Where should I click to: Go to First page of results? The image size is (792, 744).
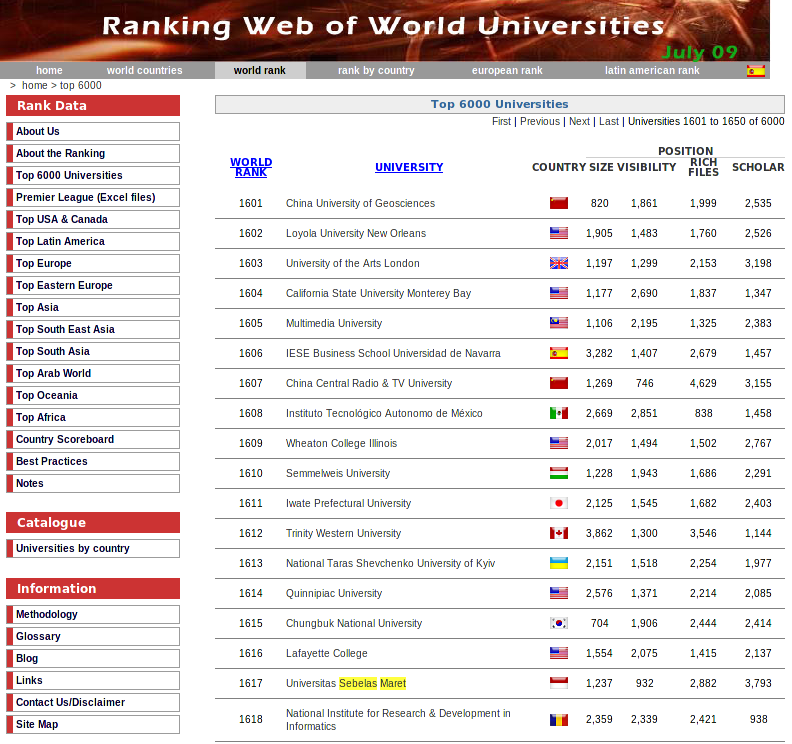coord(502,121)
